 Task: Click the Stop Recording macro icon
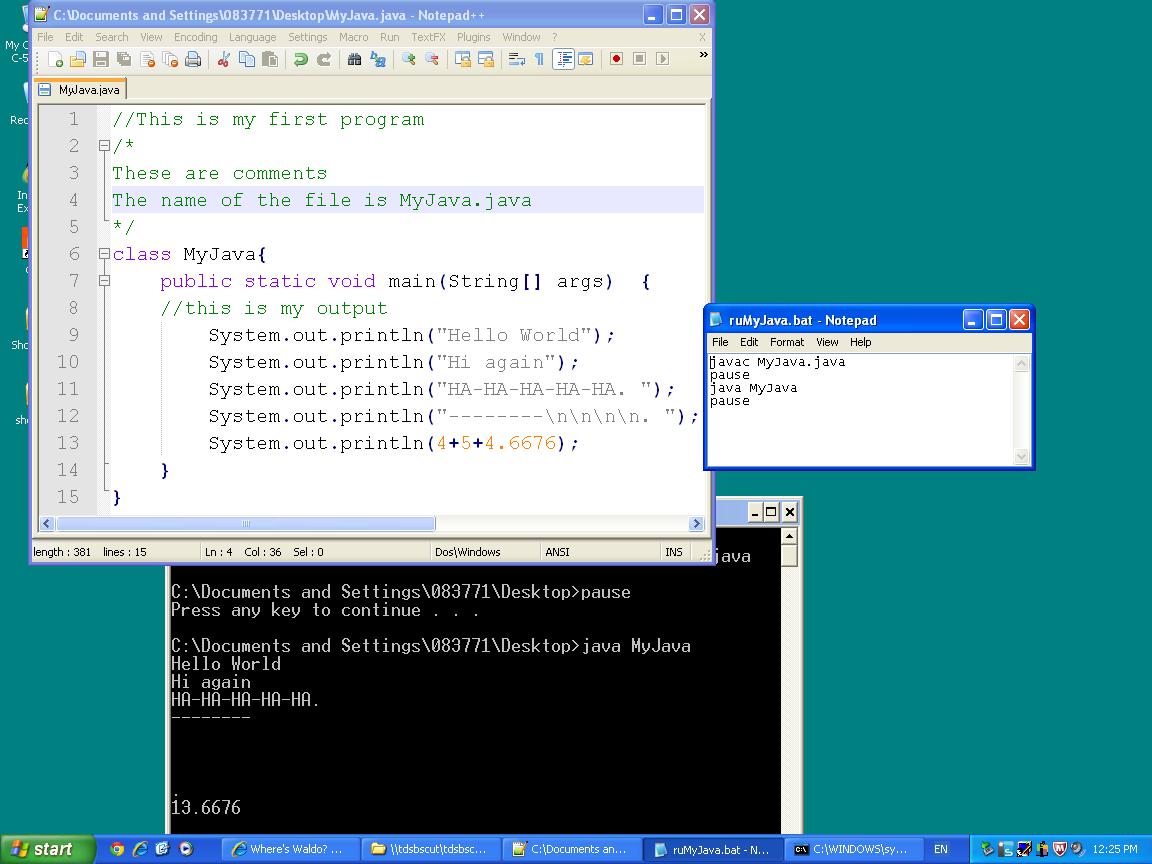click(x=639, y=59)
